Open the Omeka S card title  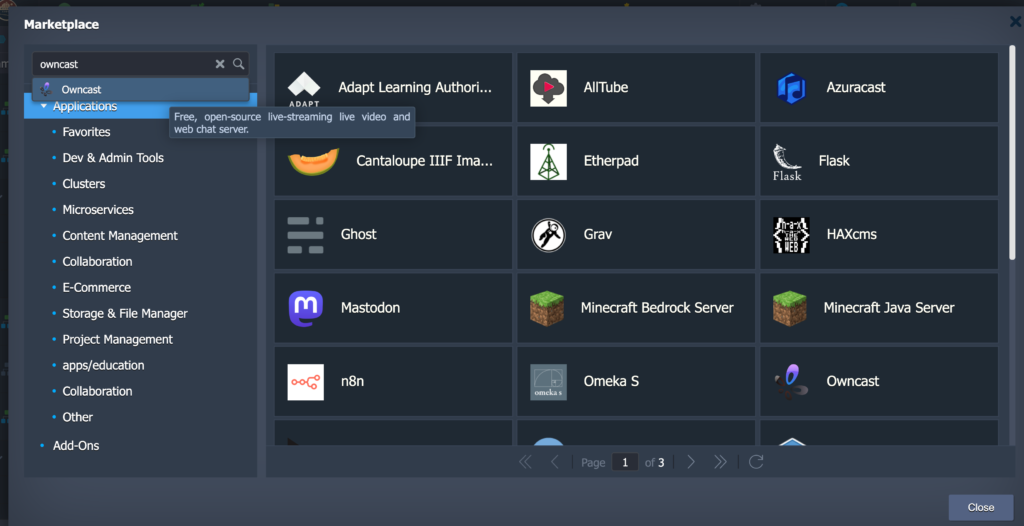tap(611, 381)
